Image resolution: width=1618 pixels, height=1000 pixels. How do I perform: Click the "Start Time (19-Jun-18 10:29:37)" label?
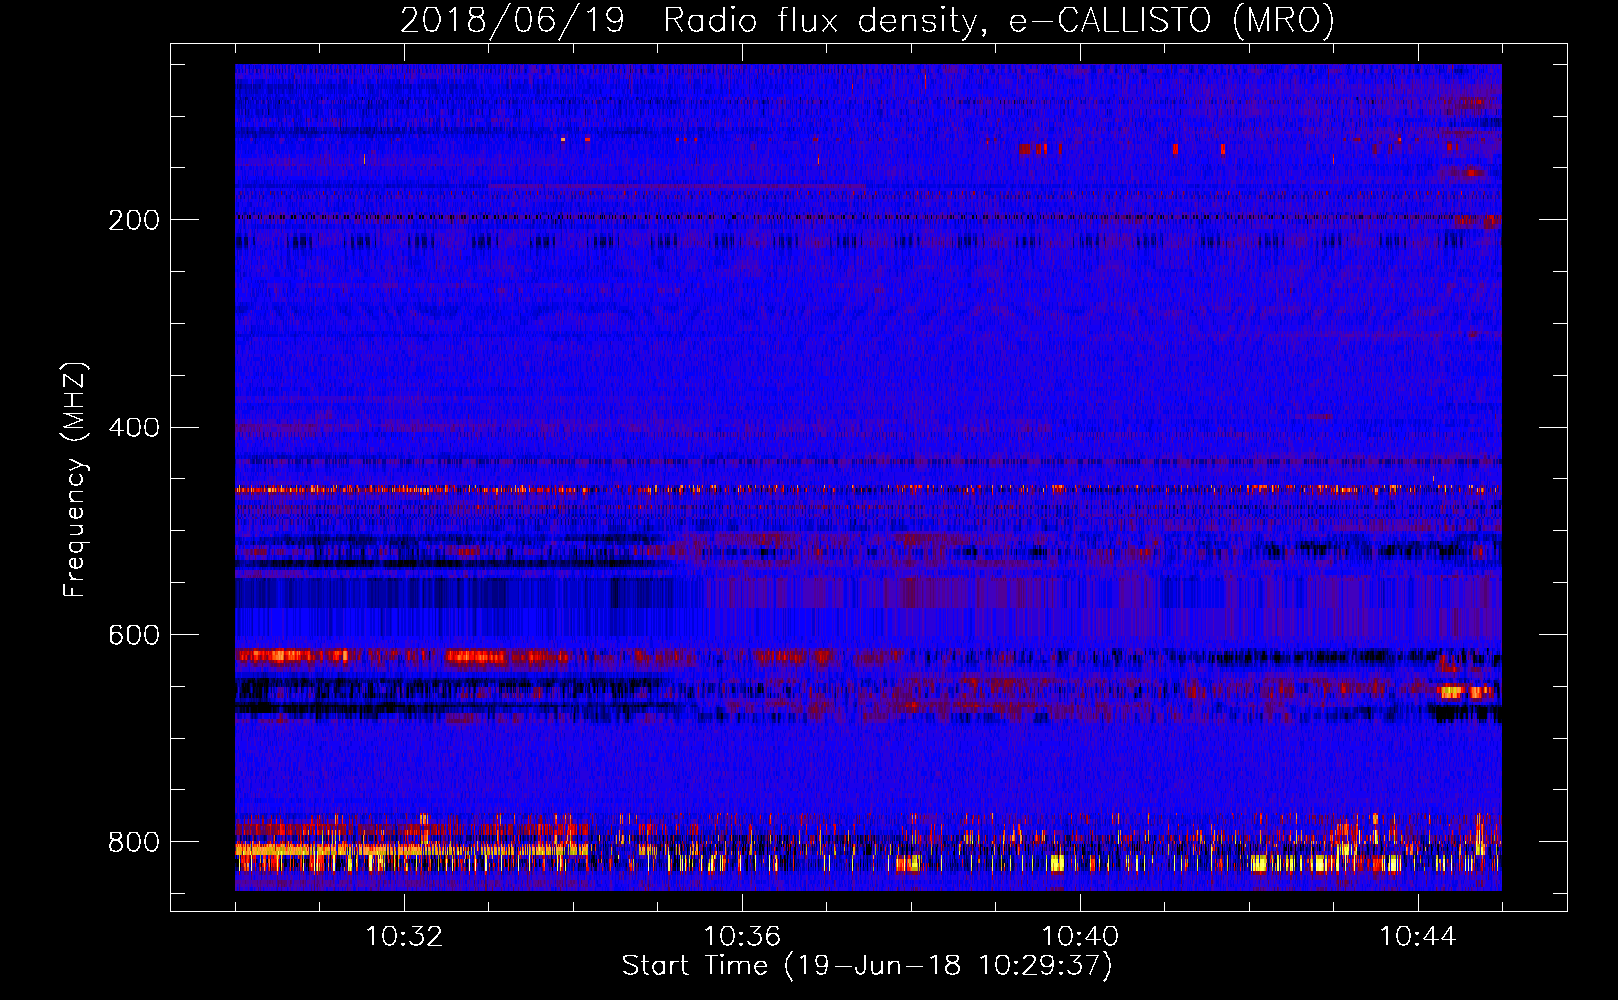(867, 966)
